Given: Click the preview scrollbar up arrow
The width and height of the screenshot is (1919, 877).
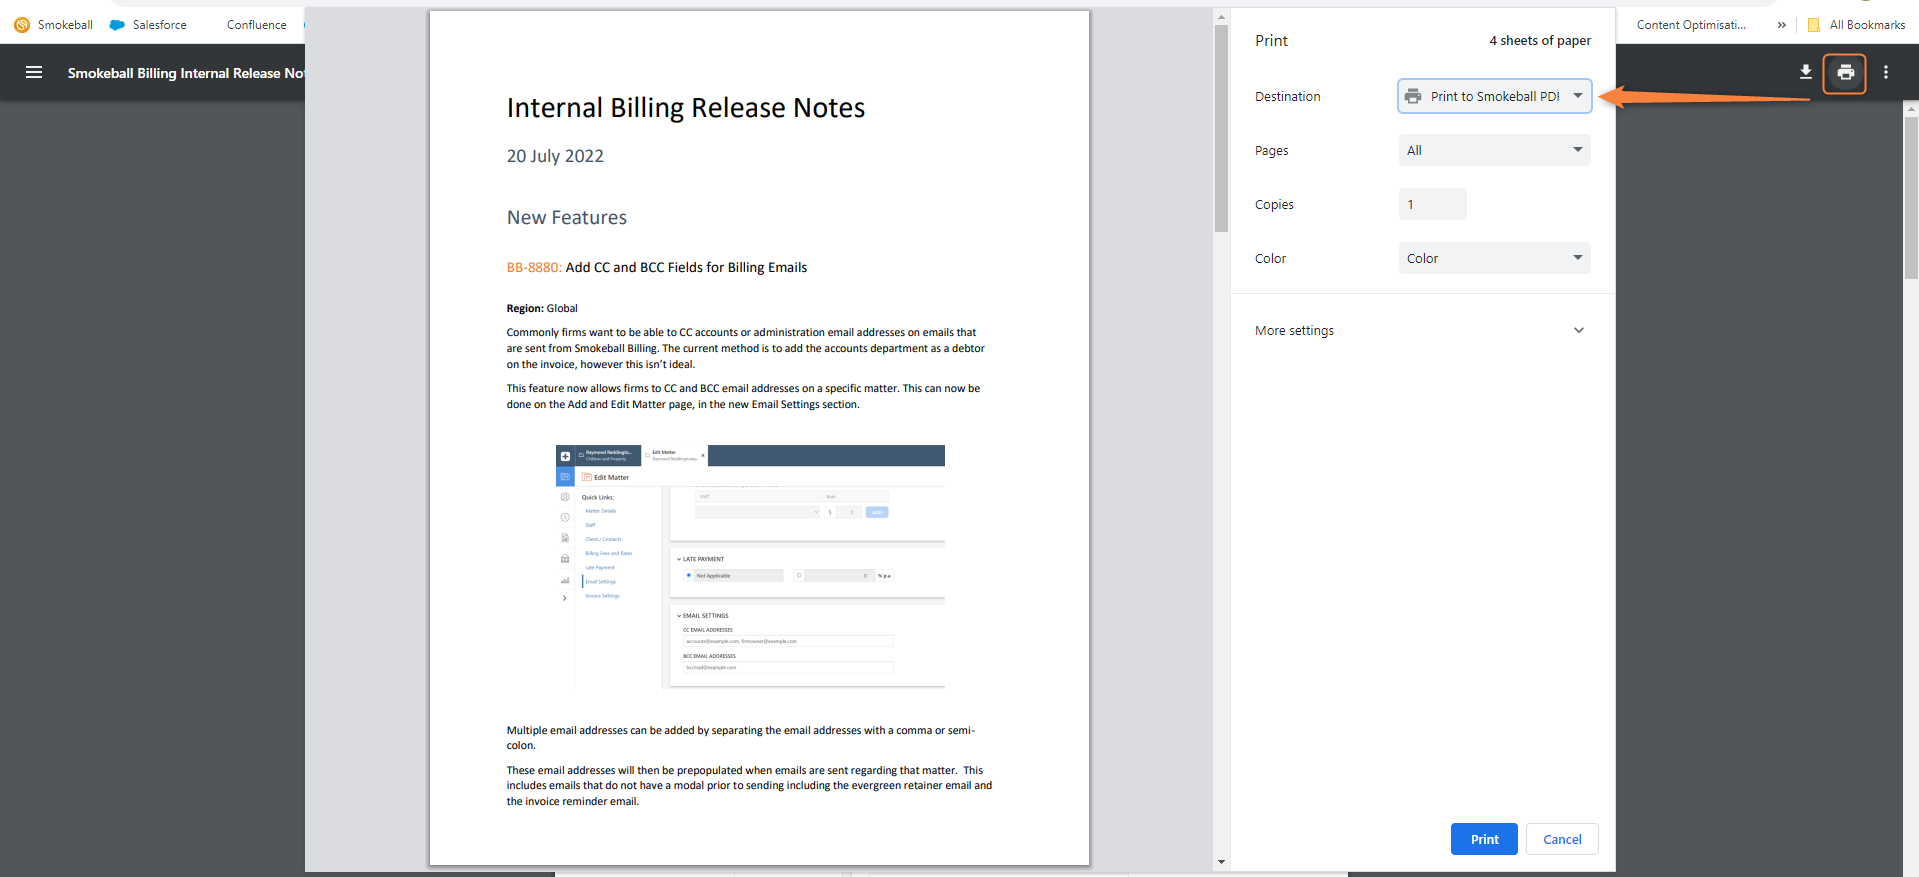Looking at the screenshot, I should (1221, 17).
